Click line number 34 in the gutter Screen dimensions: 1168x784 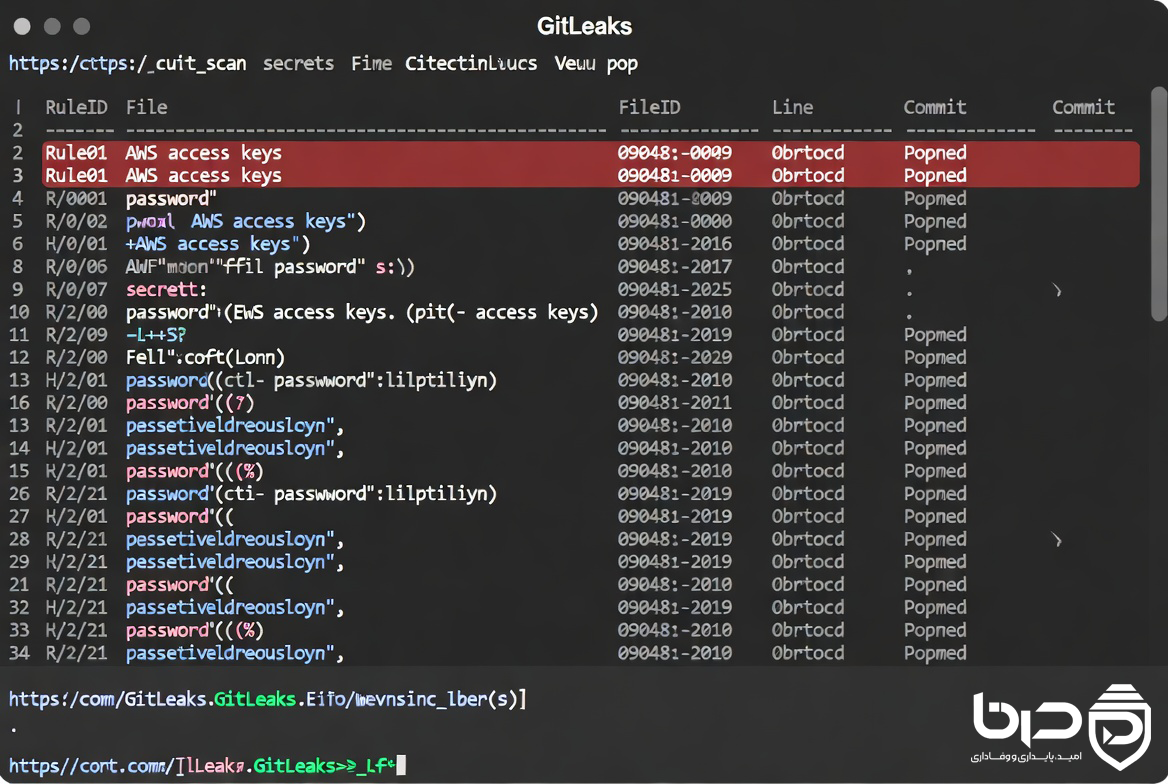click(19, 654)
